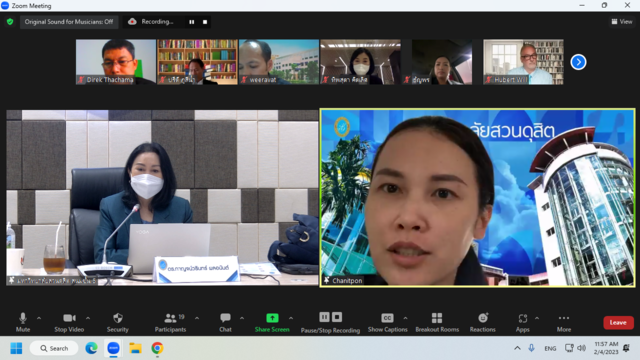Screen dimensions: 640x360
Task: Select Hubert video thumbnail
Action: point(523,62)
